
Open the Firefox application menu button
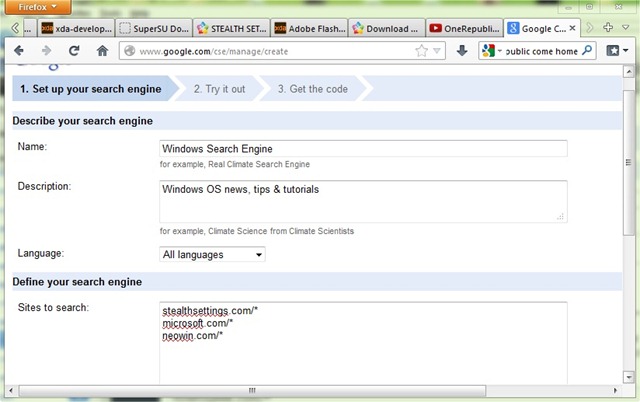tap(38, 7)
